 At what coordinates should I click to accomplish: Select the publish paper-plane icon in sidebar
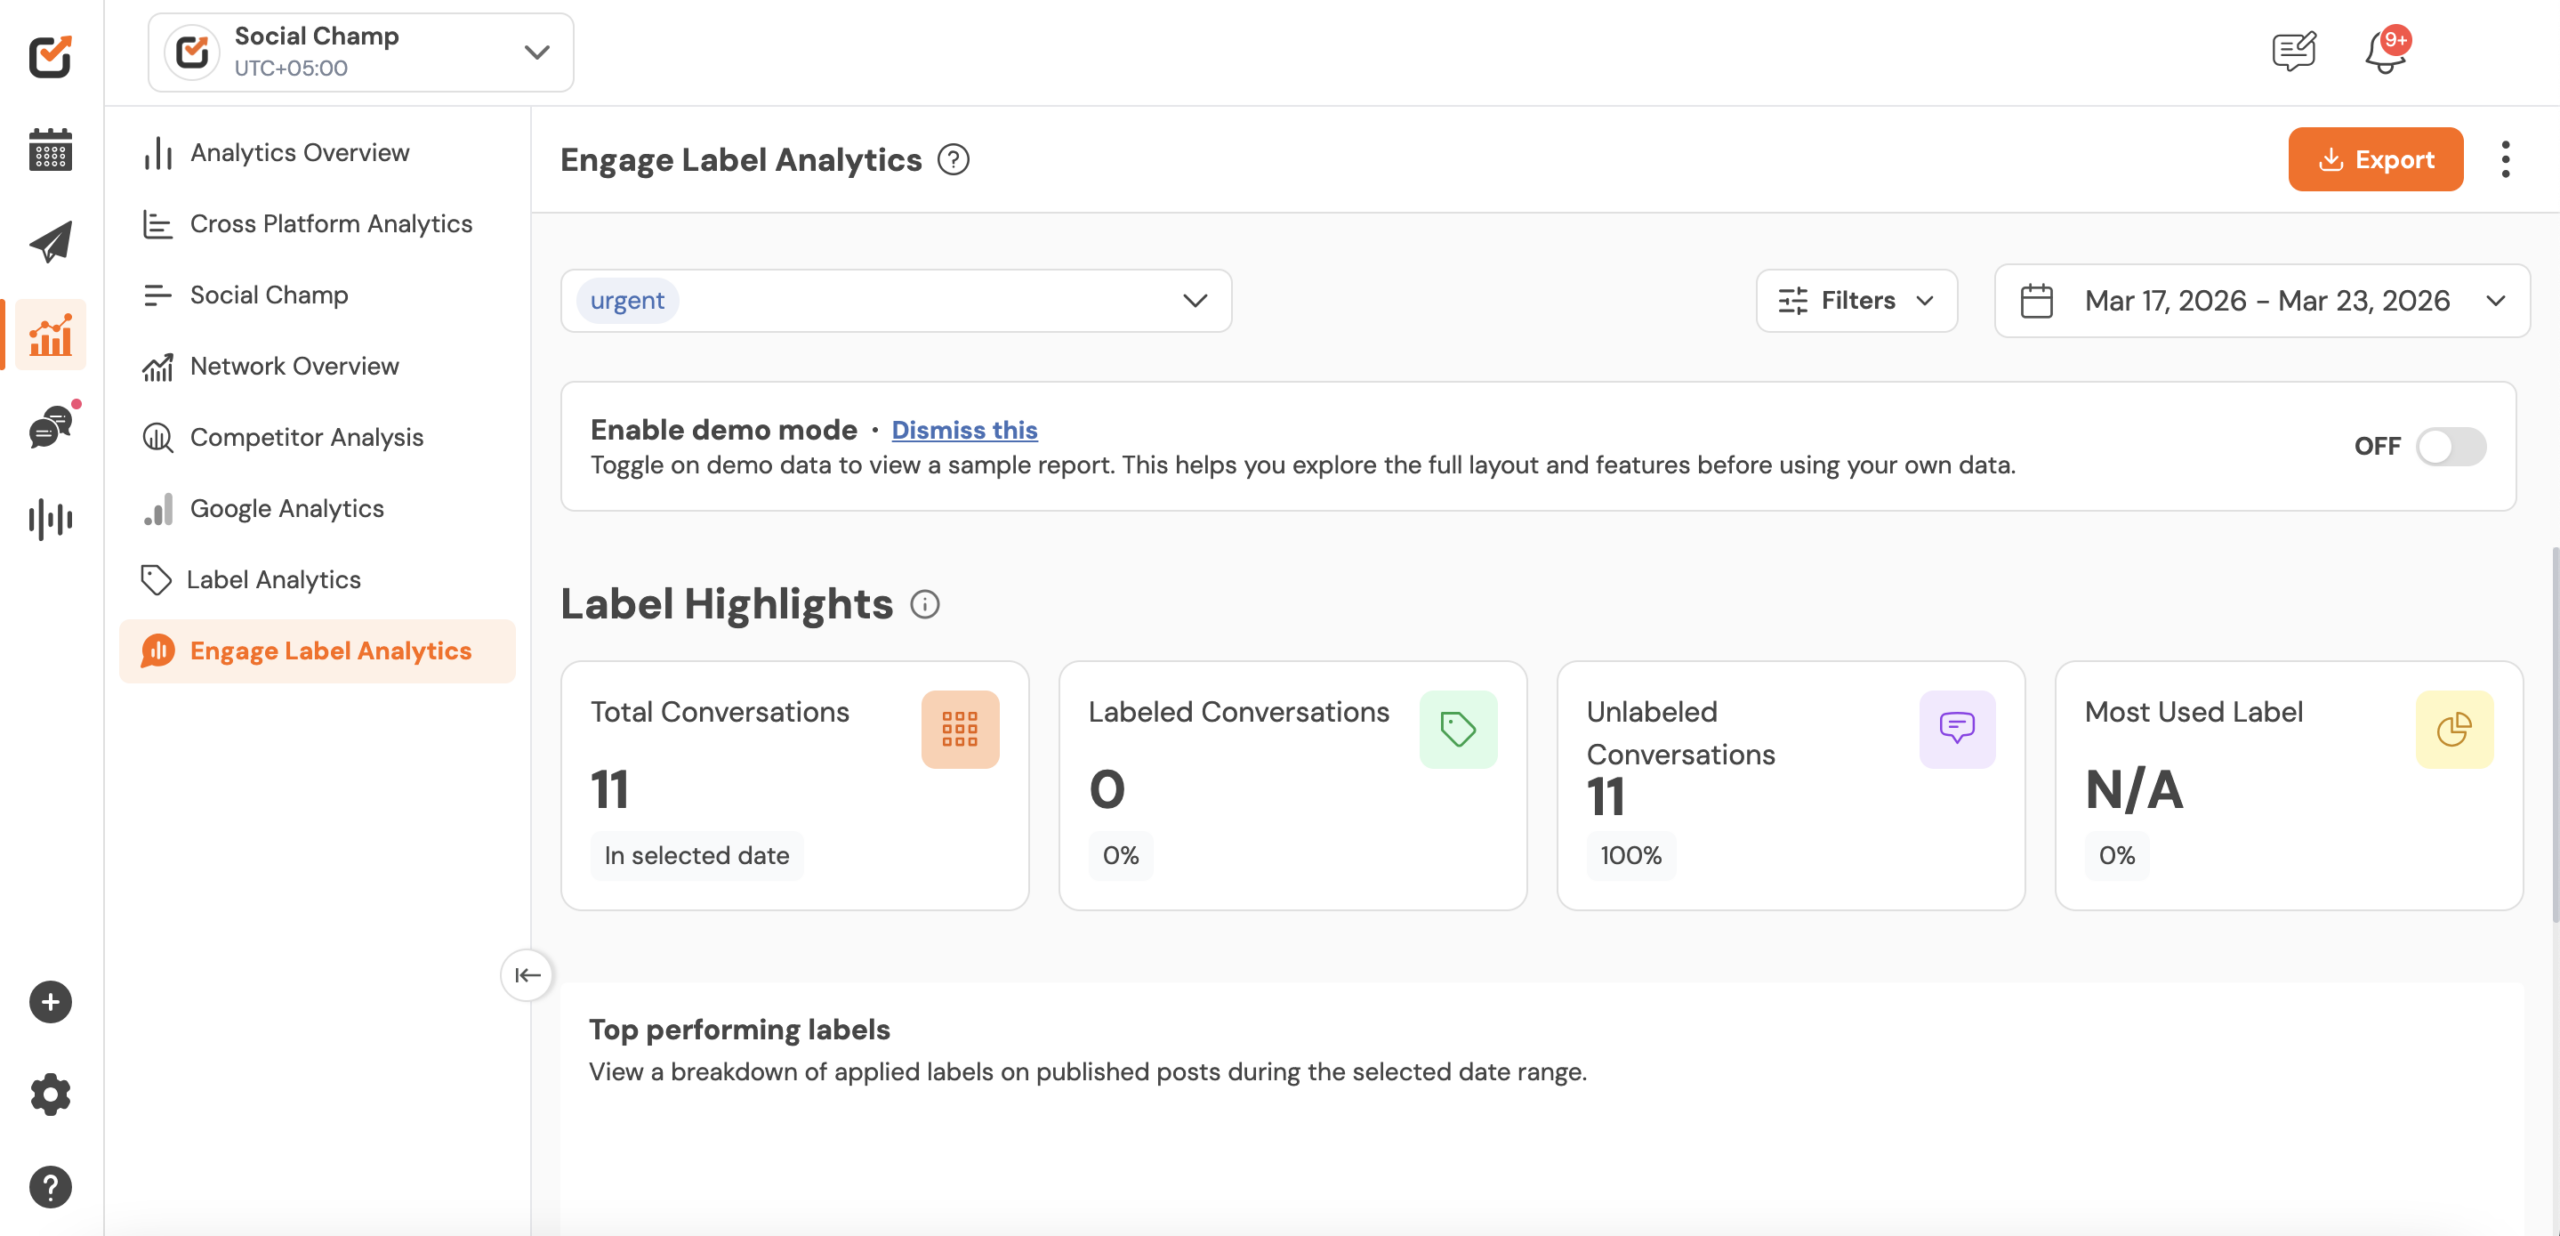49,240
